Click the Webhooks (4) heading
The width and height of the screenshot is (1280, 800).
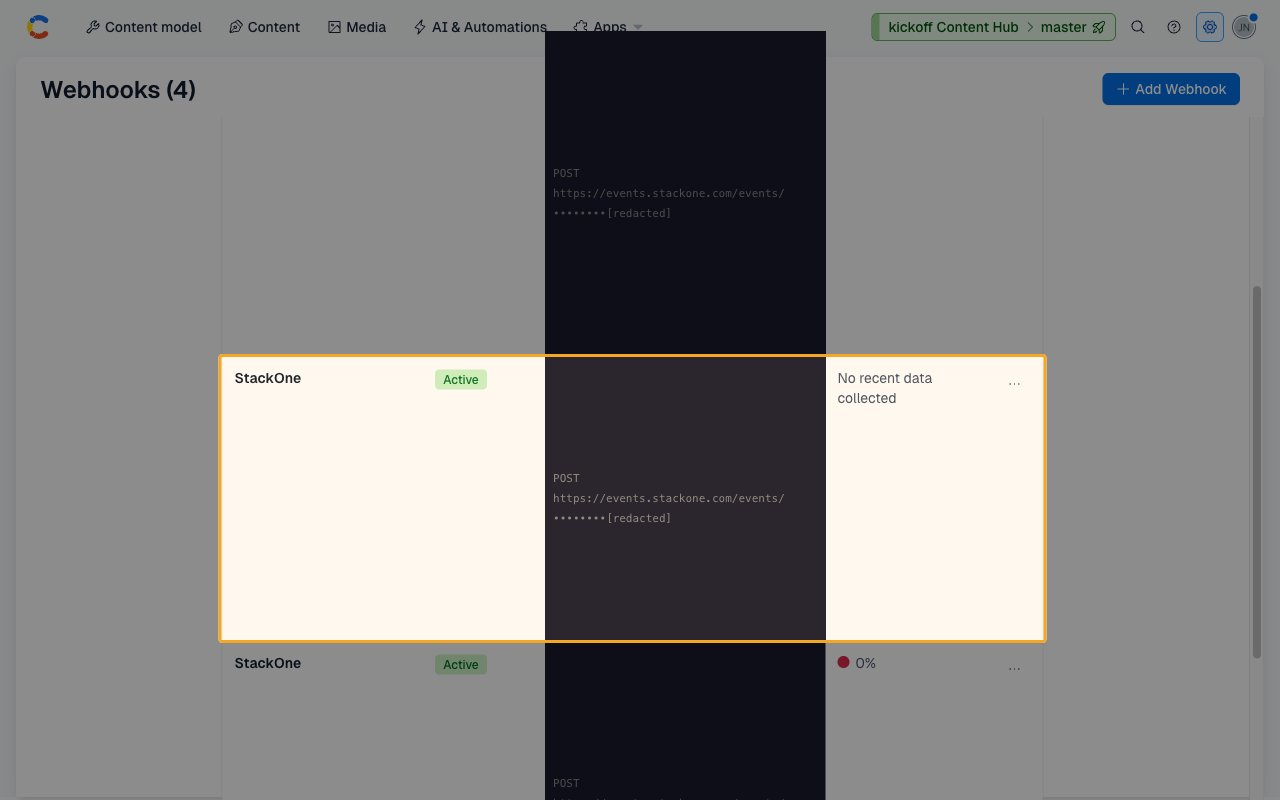[118, 90]
